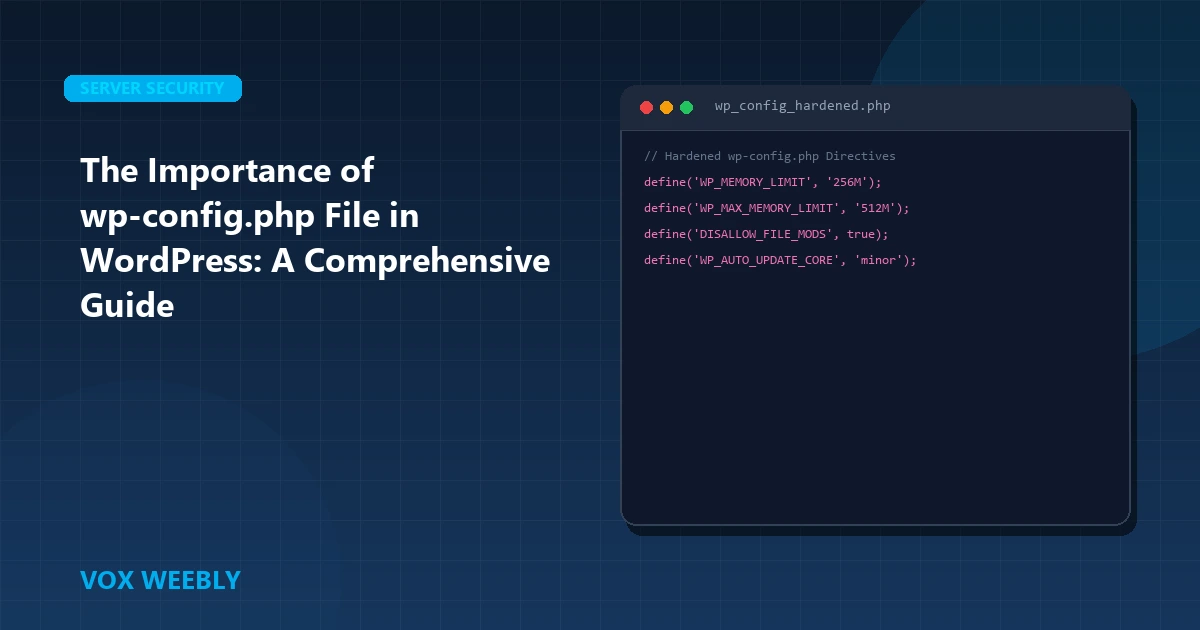Click the article headline about wp-config.php

tap(315, 238)
